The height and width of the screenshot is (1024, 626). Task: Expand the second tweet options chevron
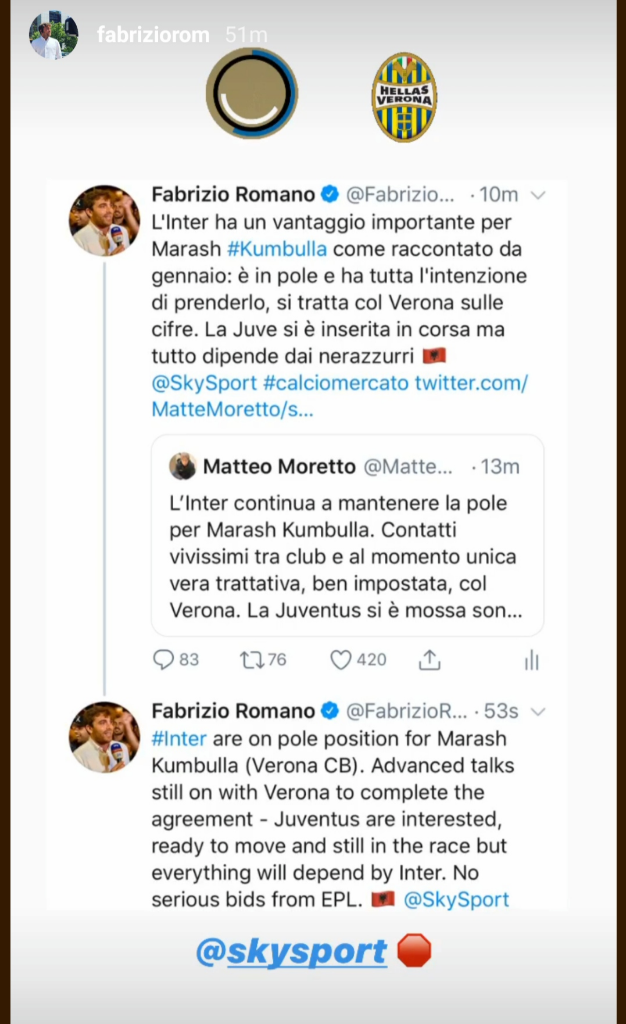pyautogui.click(x=538, y=711)
